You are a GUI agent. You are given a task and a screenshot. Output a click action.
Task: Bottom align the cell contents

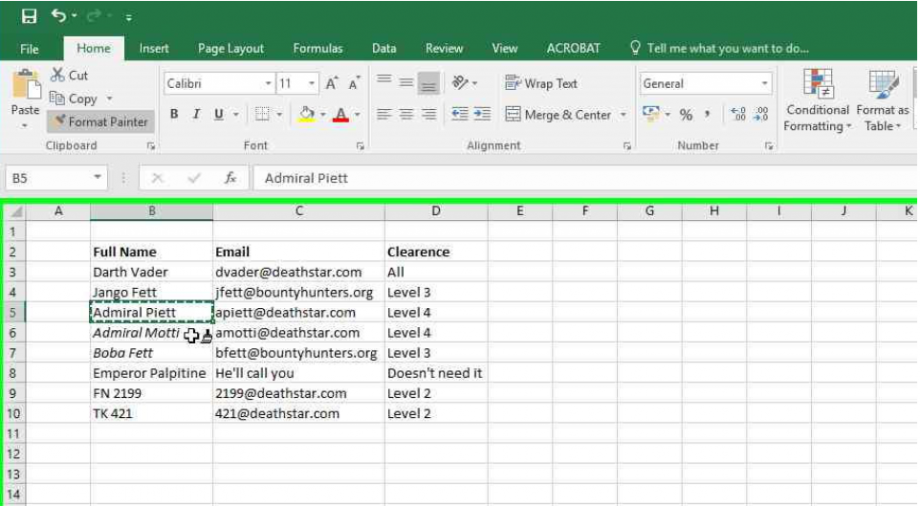coord(428,83)
